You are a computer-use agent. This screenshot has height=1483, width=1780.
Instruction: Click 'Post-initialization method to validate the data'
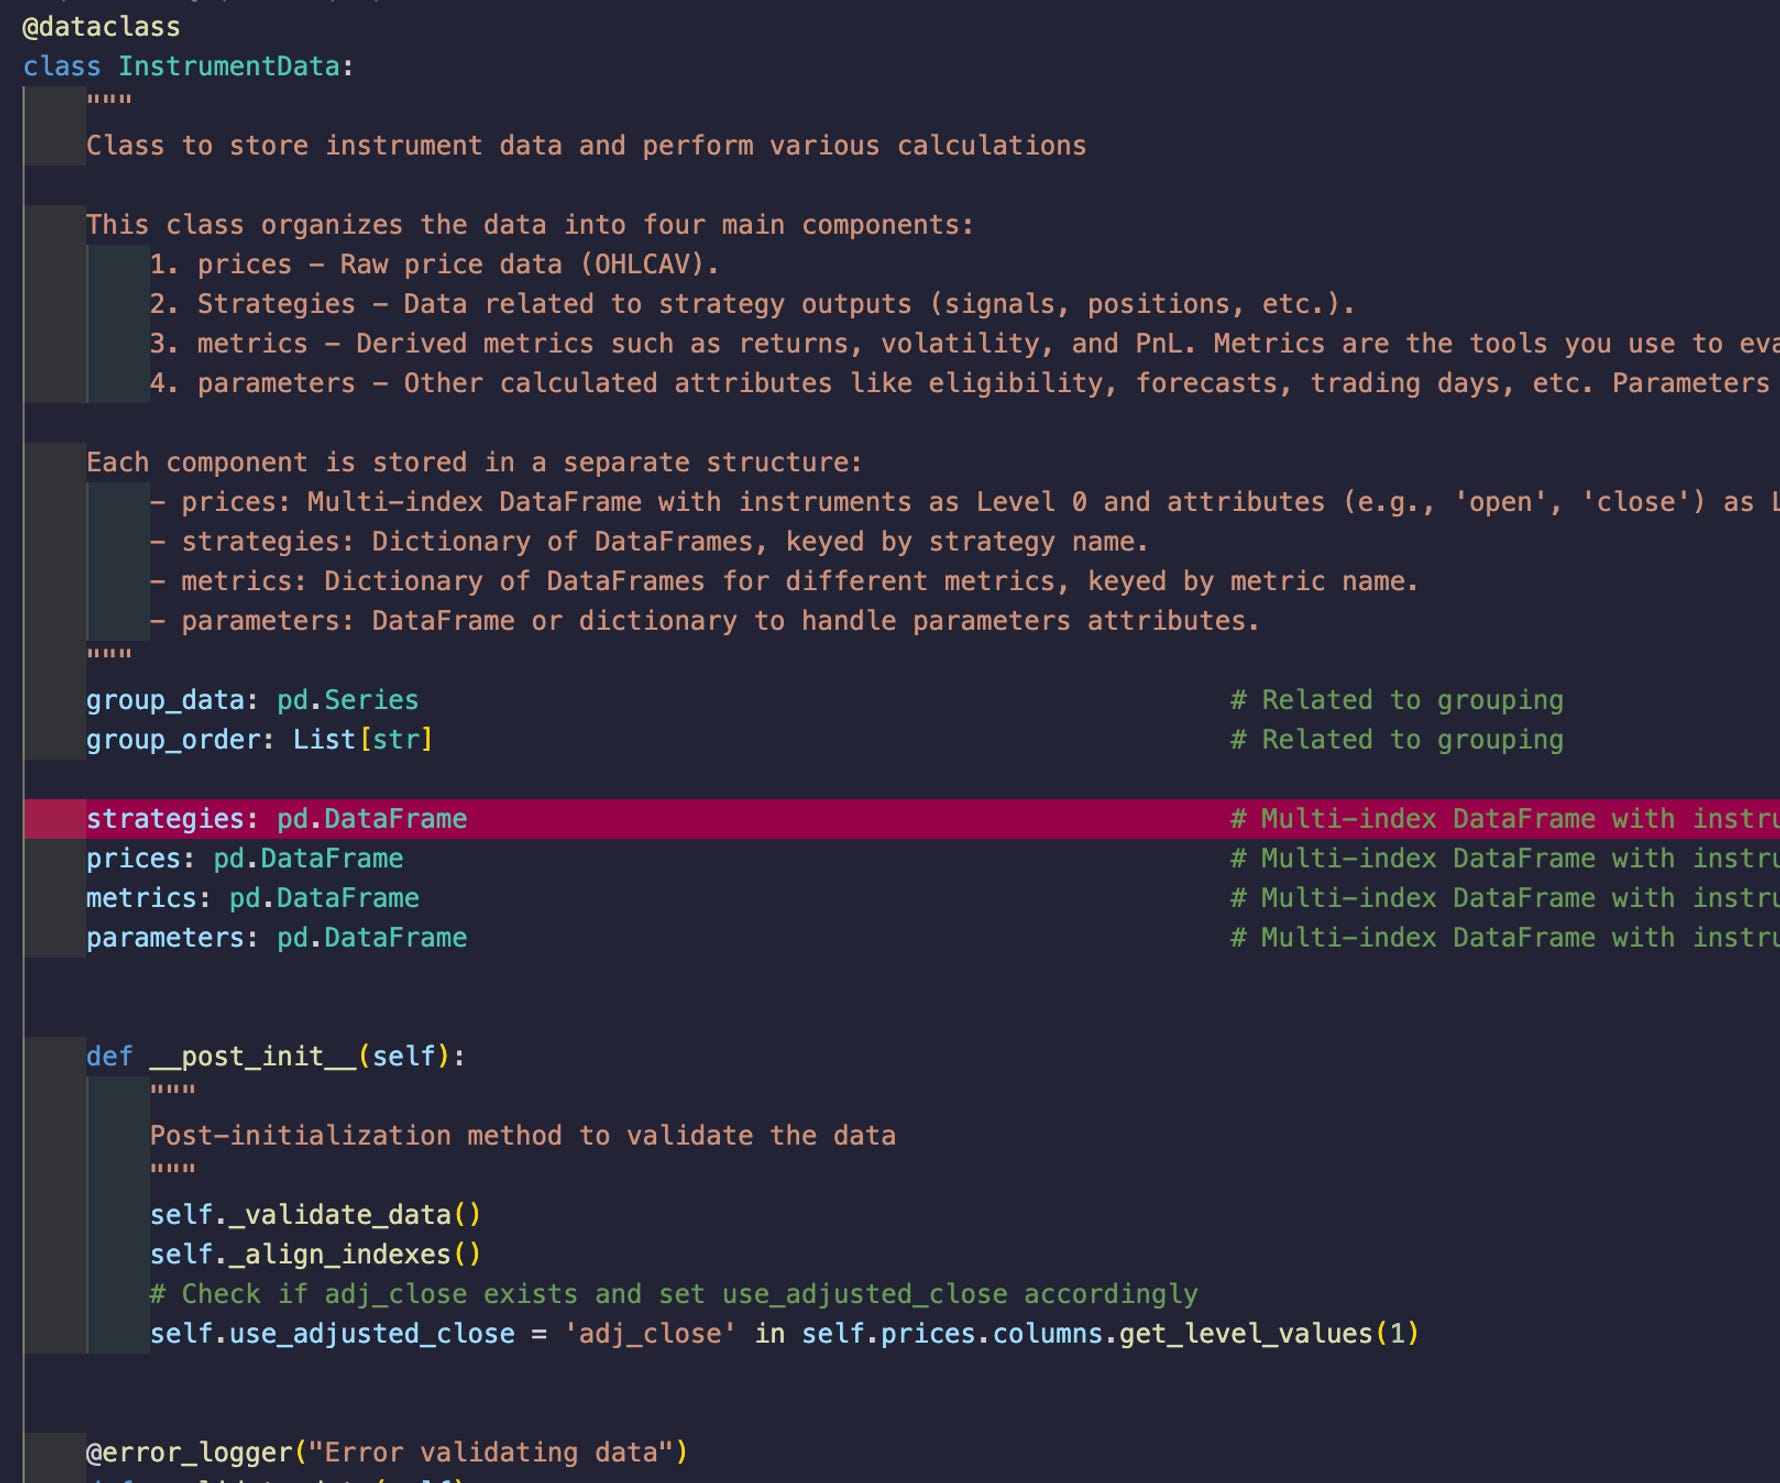point(523,1136)
